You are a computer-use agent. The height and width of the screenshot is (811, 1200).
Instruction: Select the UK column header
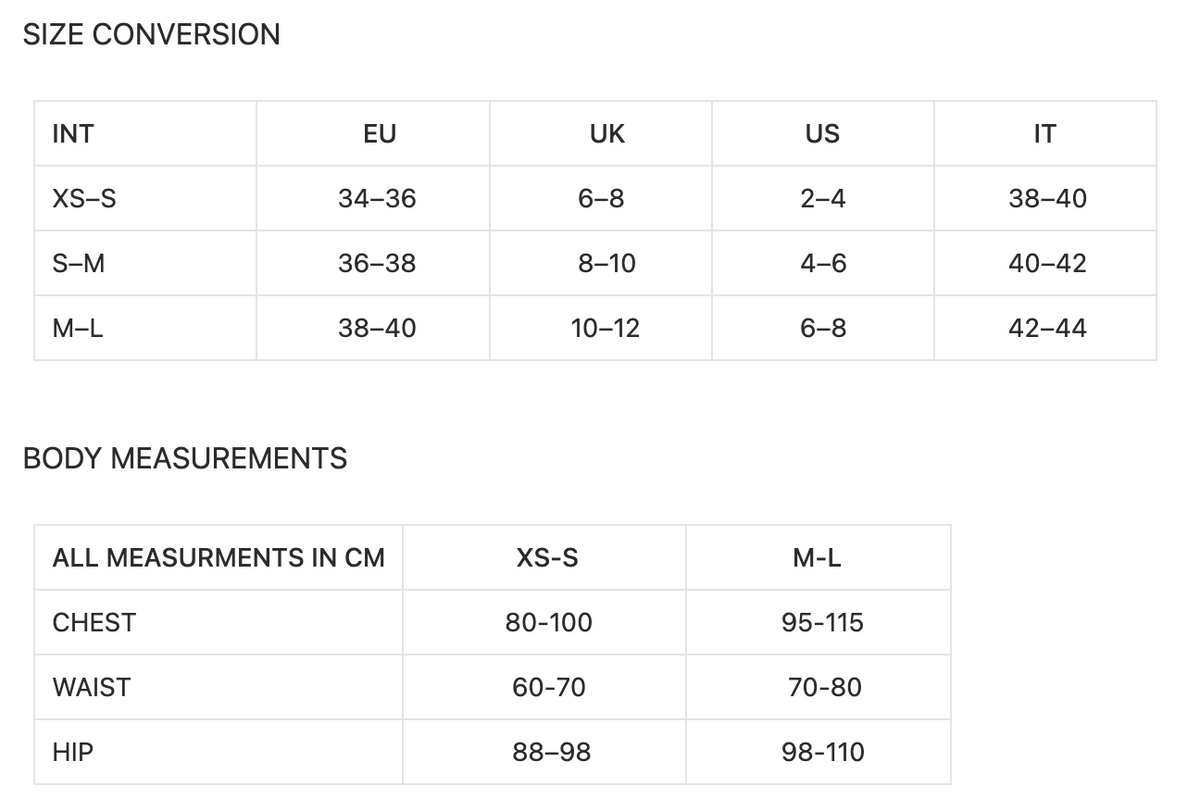pyautogui.click(x=607, y=134)
